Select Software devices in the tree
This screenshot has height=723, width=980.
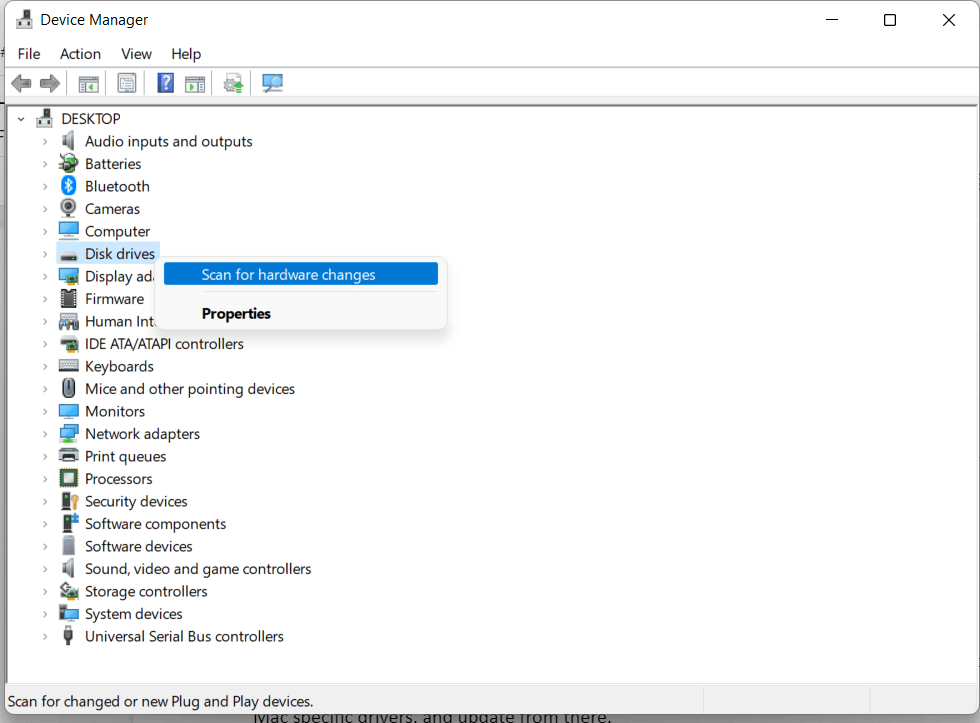pyautogui.click(x=139, y=546)
